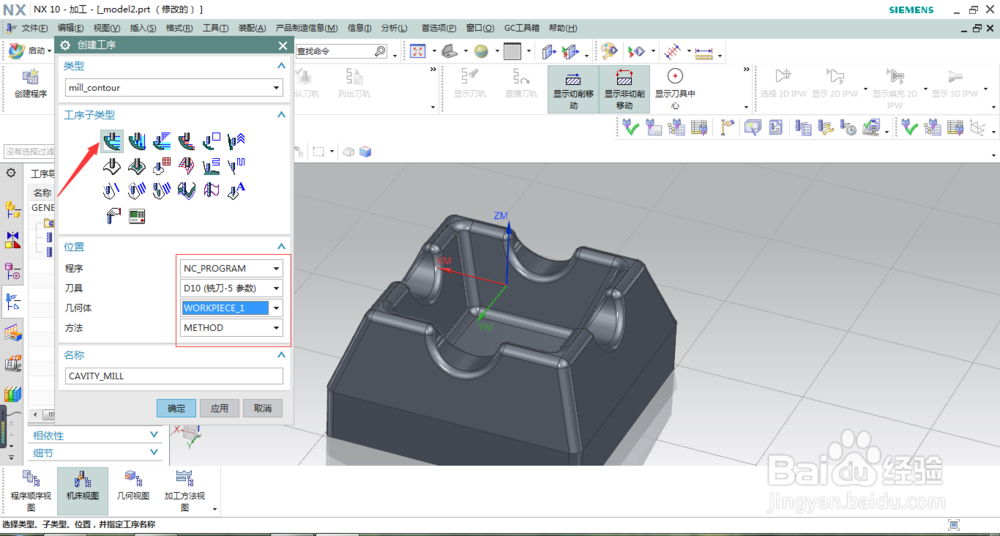Open the 帮助(H) menu

(x=563, y=28)
